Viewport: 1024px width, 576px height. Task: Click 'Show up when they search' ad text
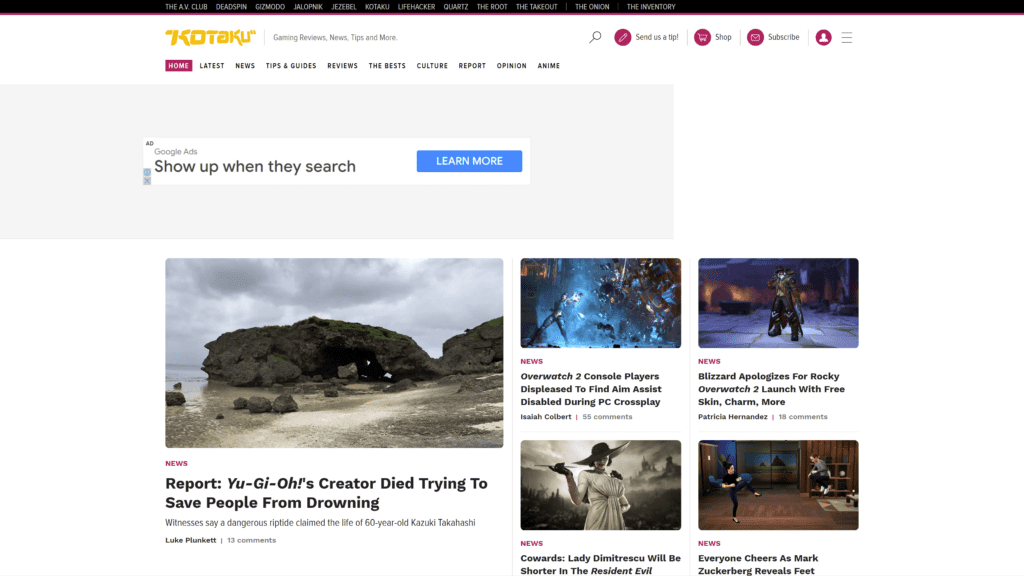point(255,167)
